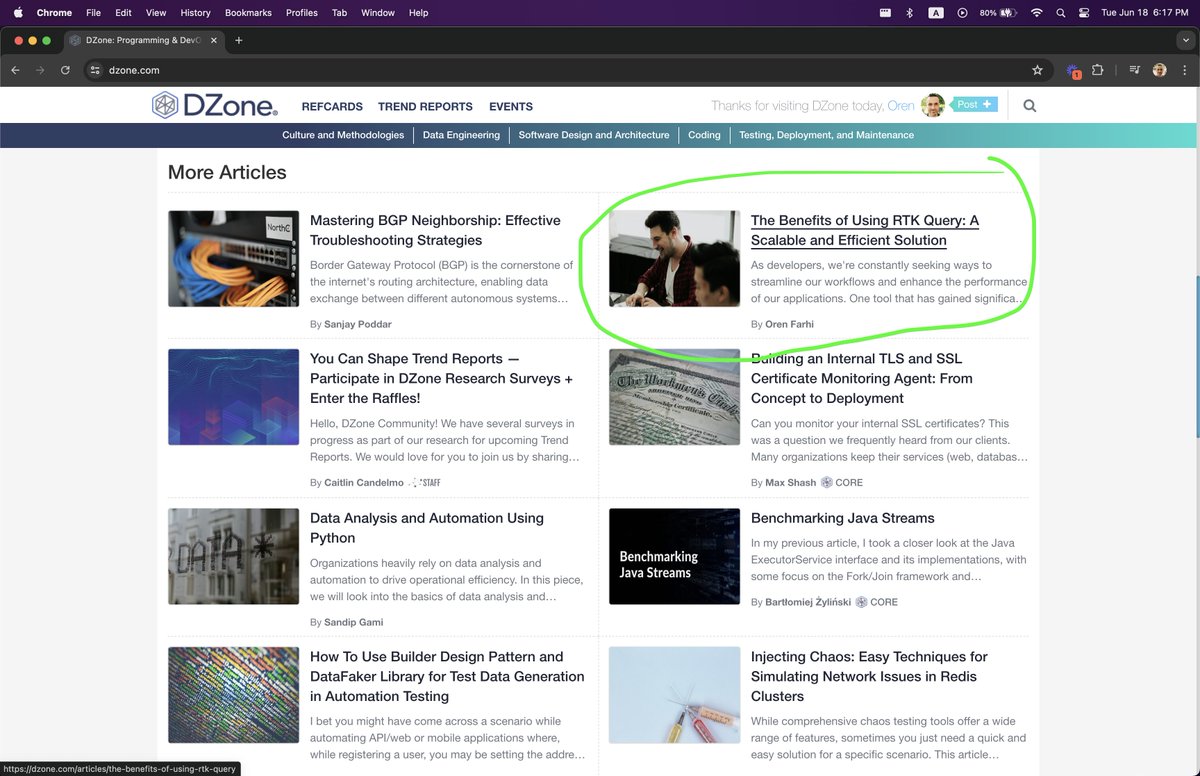View author Caitlin Candelmo's profile
The height and width of the screenshot is (776, 1200).
tap(364, 482)
